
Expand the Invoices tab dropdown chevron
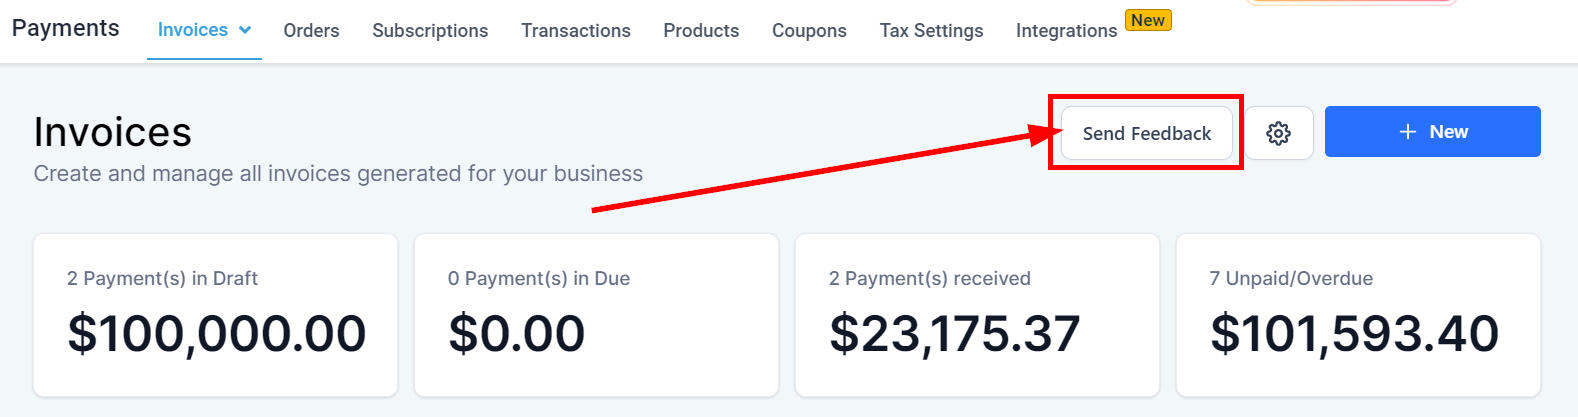[245, 30]
